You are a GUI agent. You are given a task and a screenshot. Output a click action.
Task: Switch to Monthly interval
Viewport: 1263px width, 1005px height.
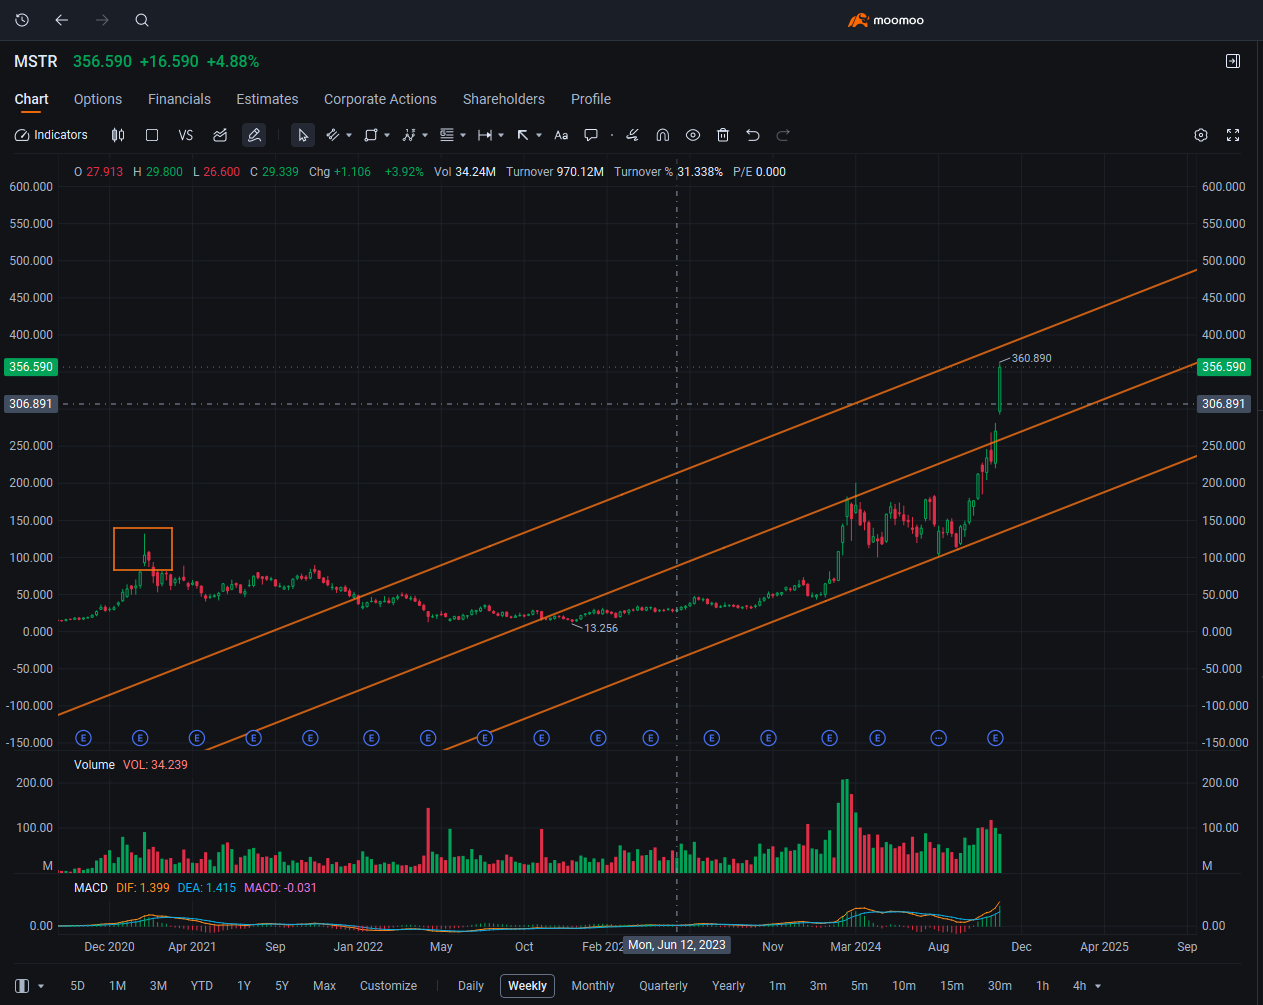point(593,986)
